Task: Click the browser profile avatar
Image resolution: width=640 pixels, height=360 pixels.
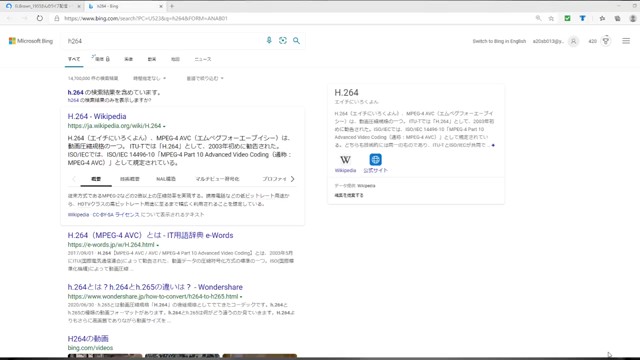Action: click(x=633, y=18)
